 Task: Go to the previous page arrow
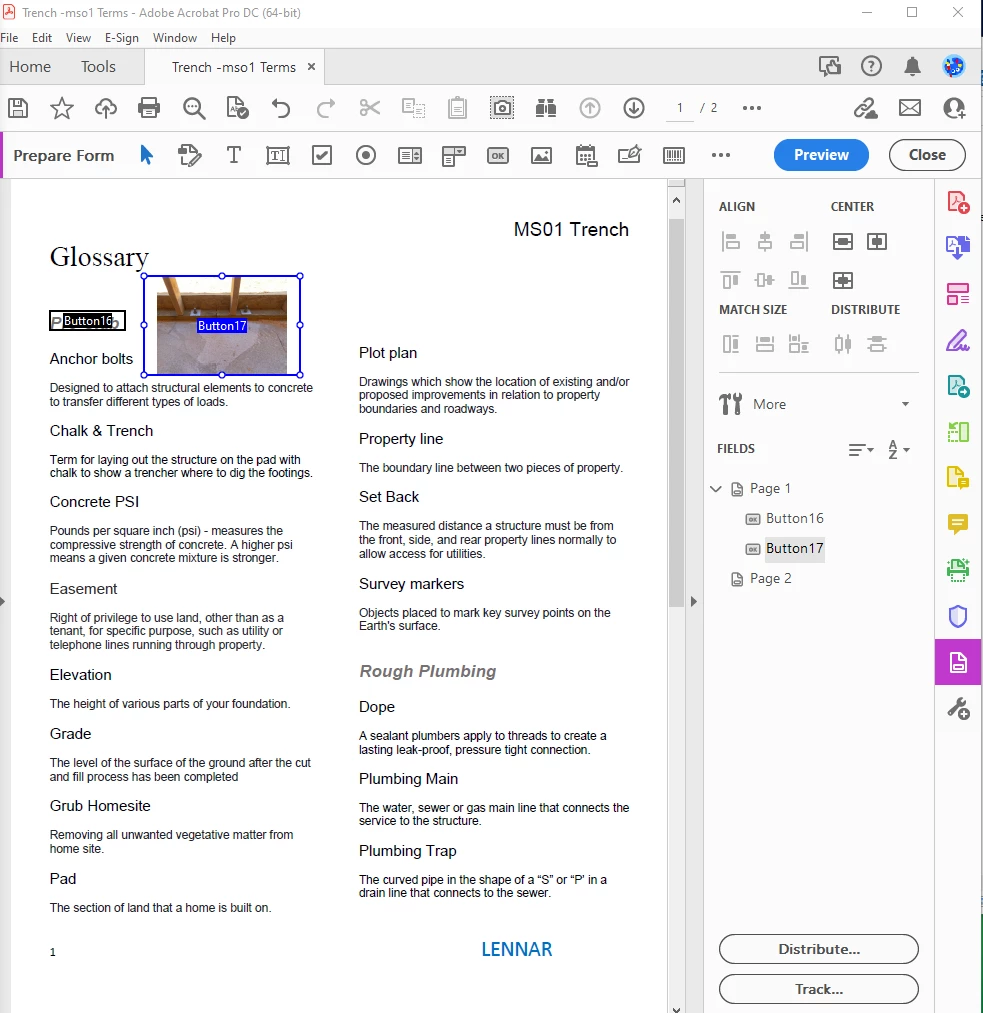pyautogui.click(x=590, y=108)
